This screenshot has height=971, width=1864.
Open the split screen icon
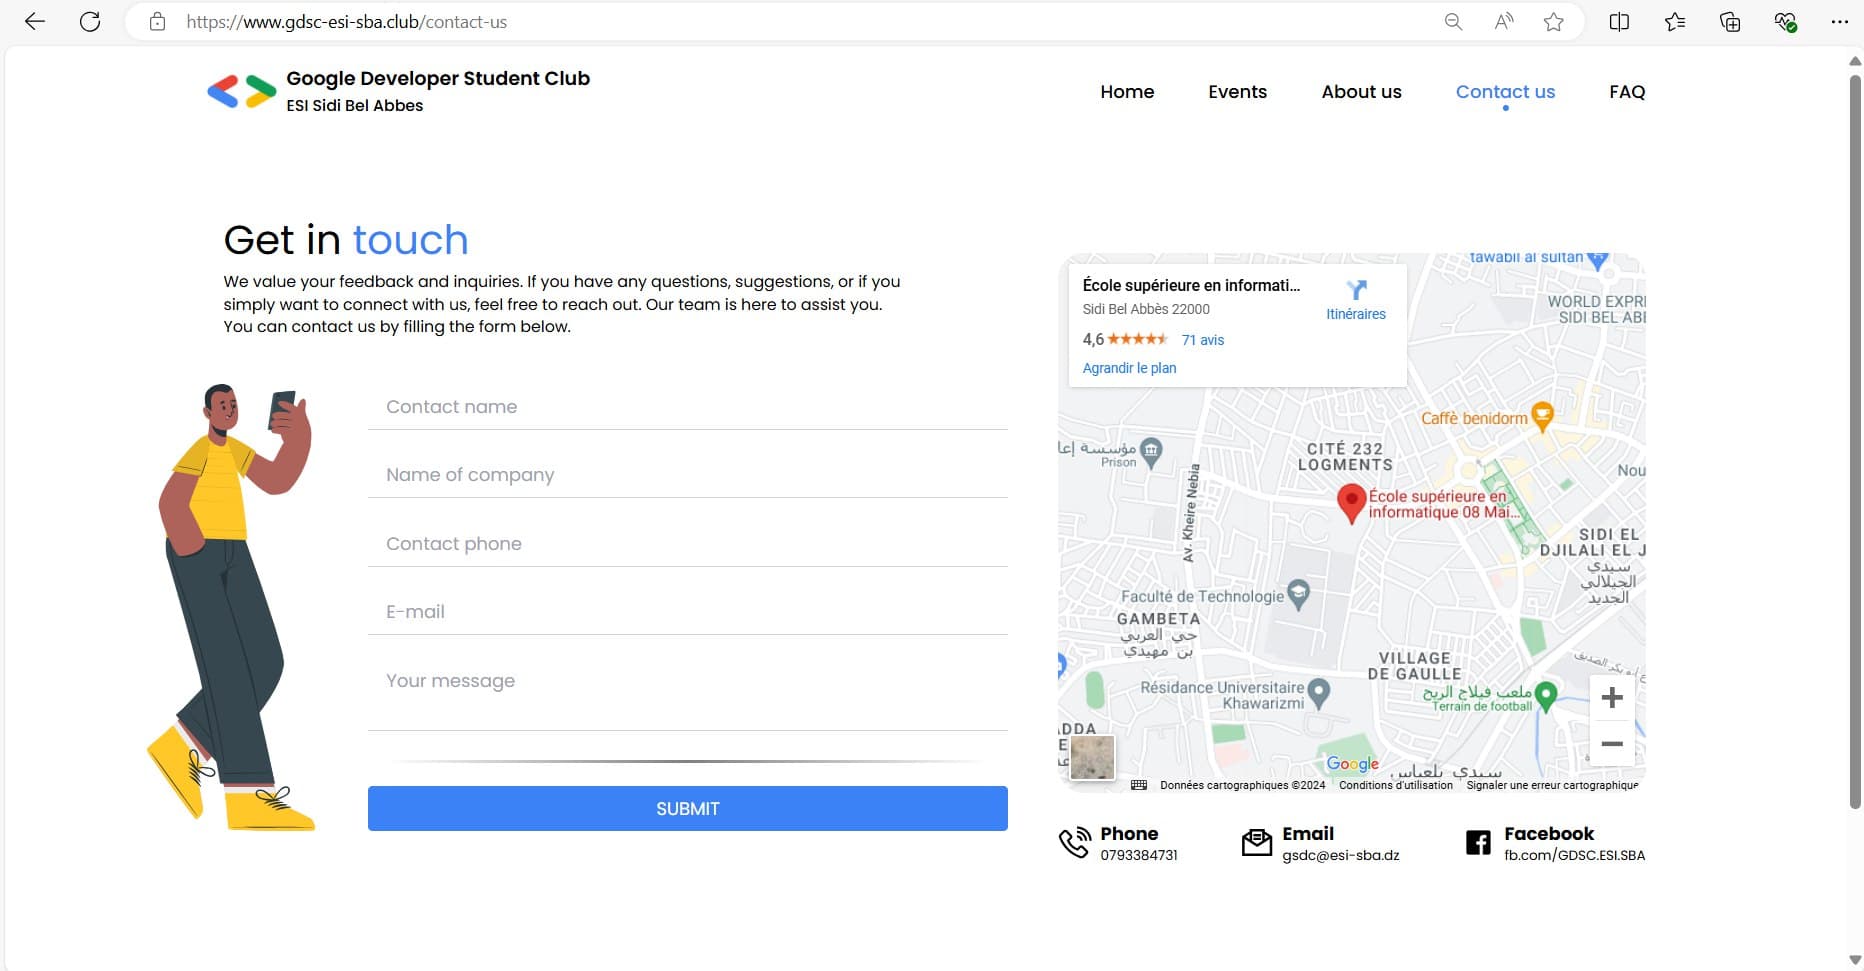[1619, 22]
